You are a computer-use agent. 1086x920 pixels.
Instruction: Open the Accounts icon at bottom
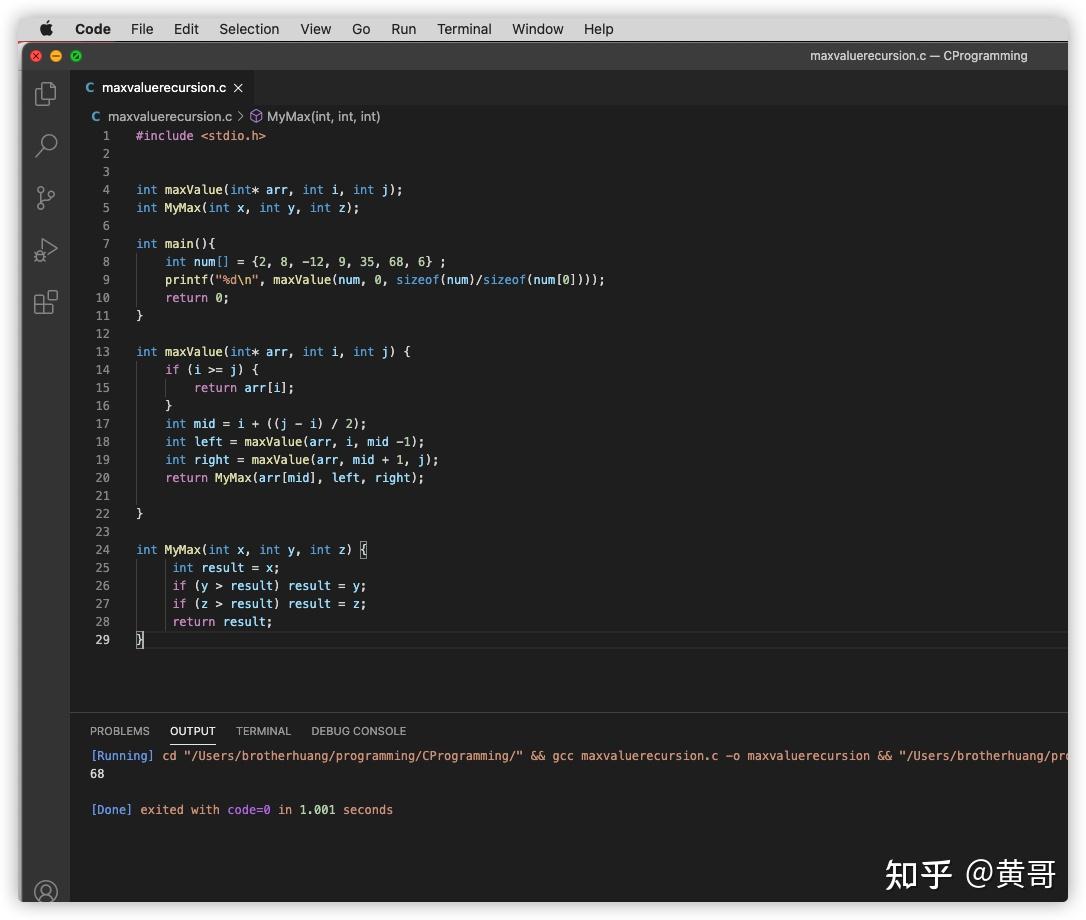[x=46, y=892]
